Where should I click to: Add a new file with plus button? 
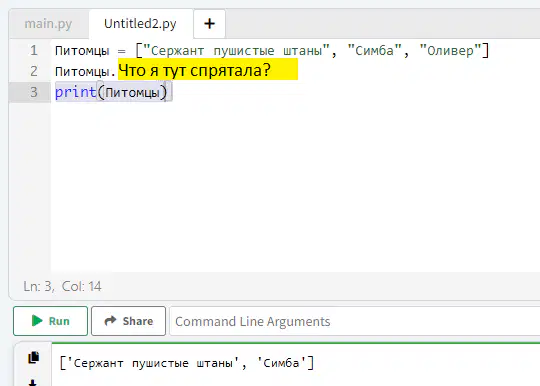pyautogui.click(x=209, y=24)
